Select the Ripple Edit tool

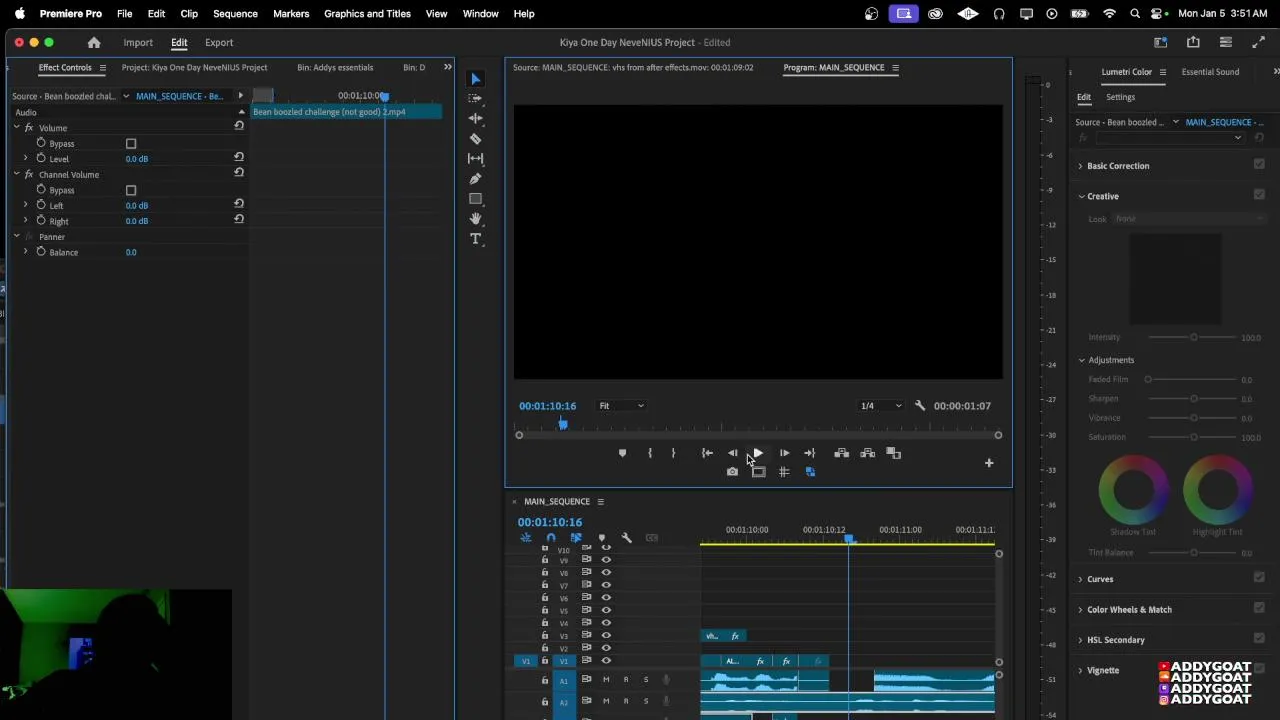(475, 119)
